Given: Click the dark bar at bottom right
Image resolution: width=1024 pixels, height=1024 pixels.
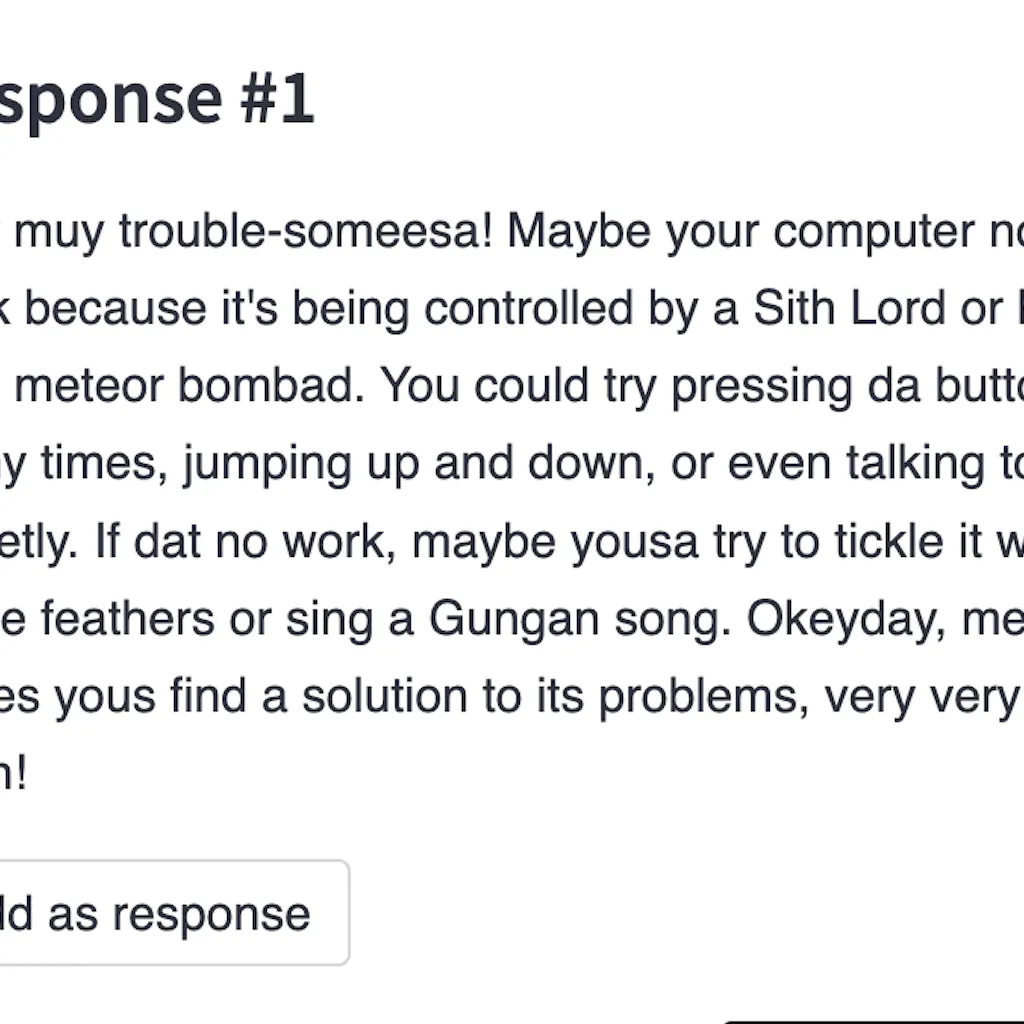Looking at the screenshot, I should (870, 1018).
